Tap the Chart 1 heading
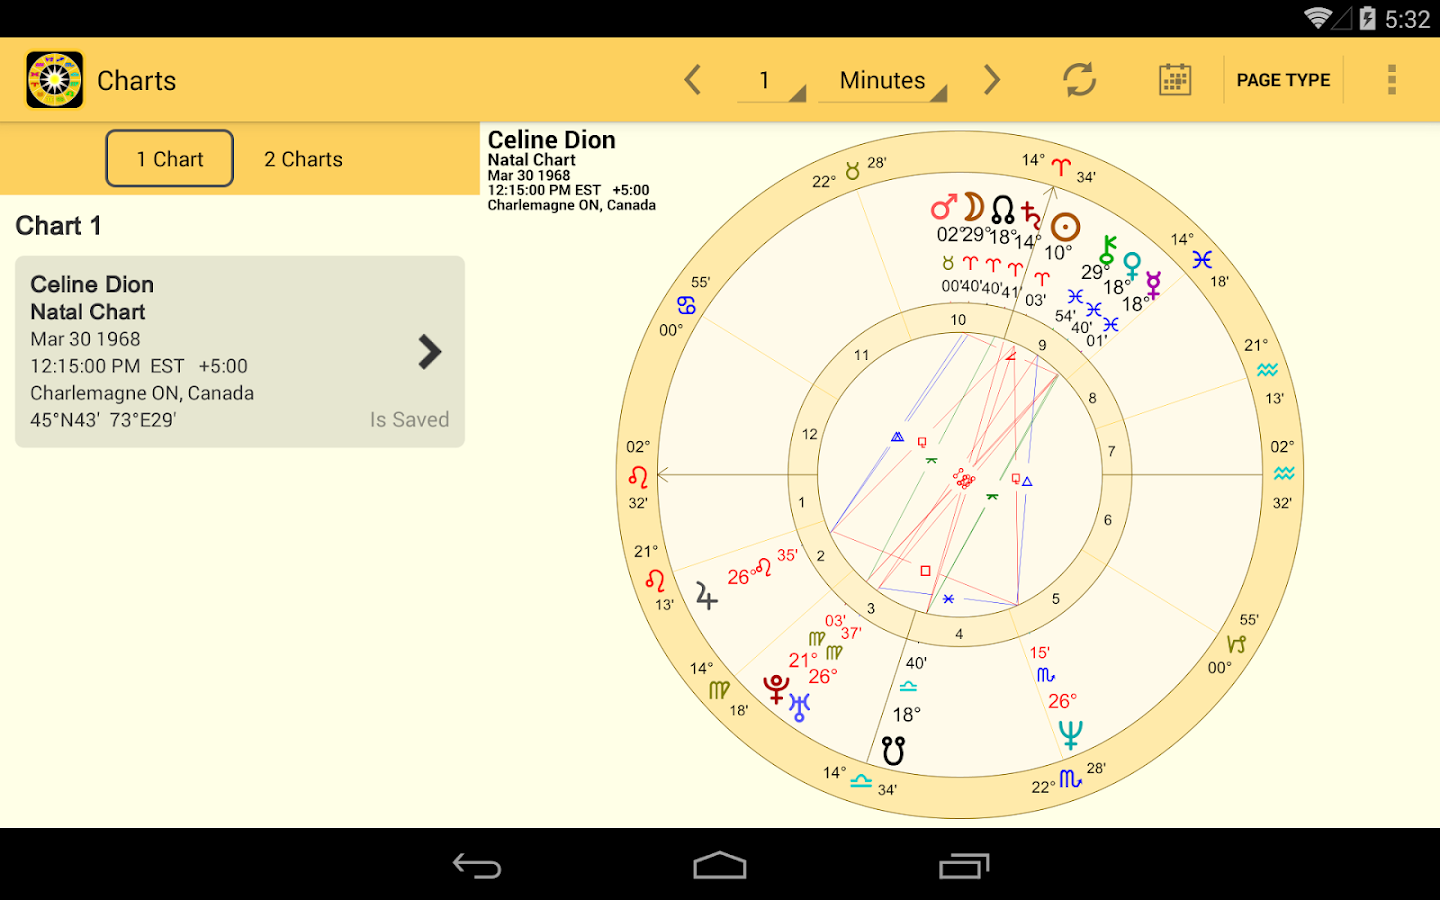Viewport: 1440px width, 900px height. pos(58,226)
